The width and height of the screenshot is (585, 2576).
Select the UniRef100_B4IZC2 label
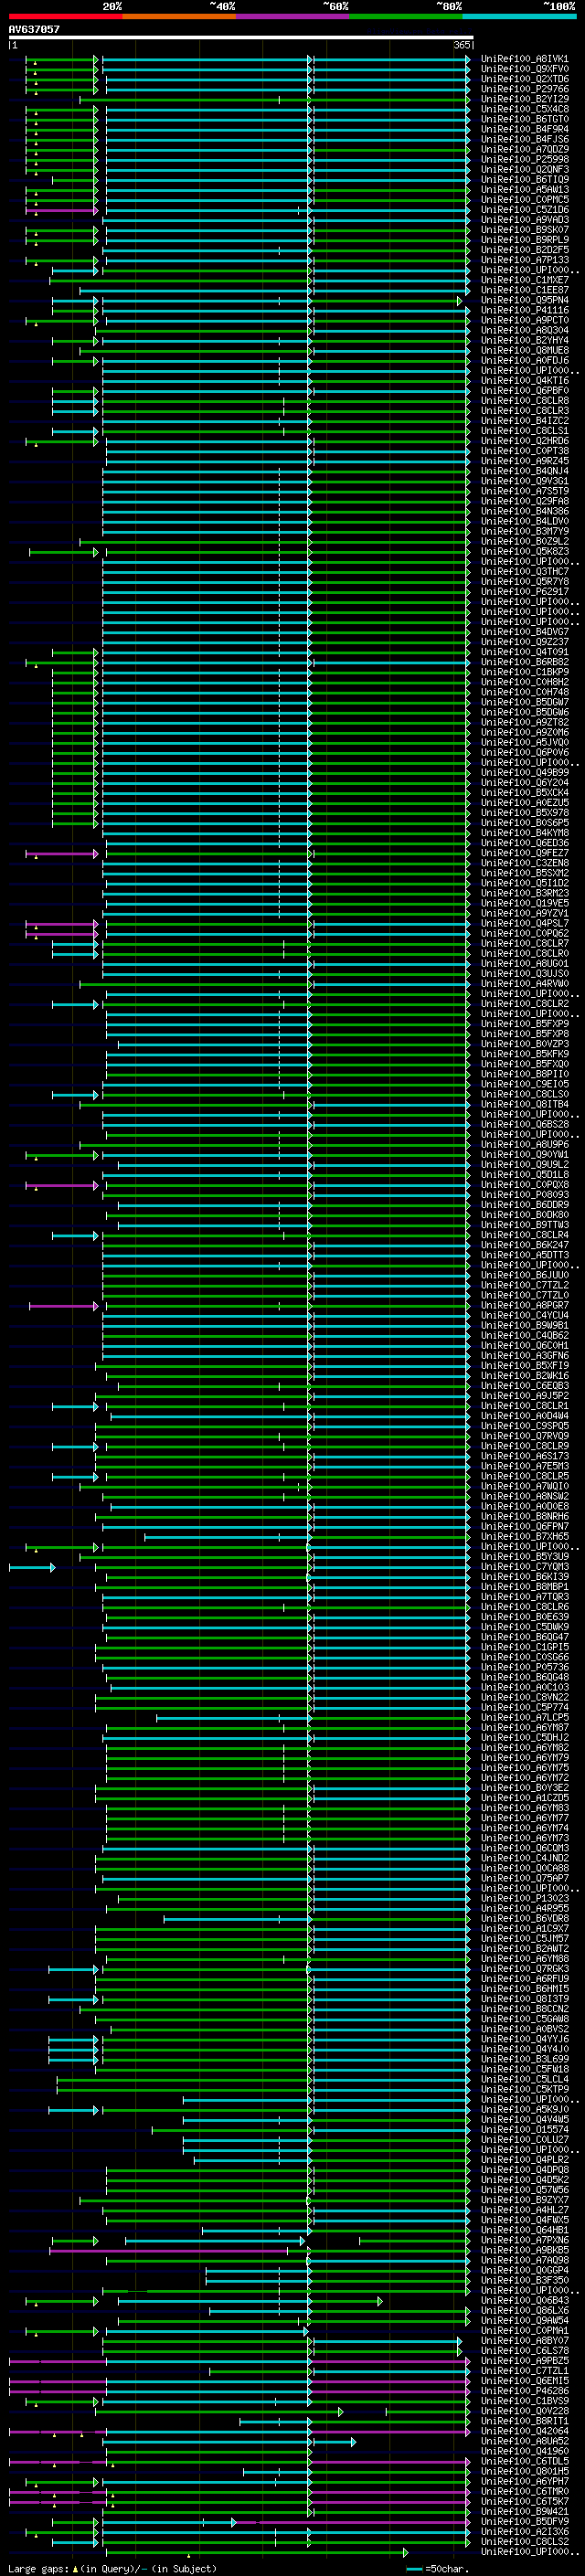coord(525,421)
